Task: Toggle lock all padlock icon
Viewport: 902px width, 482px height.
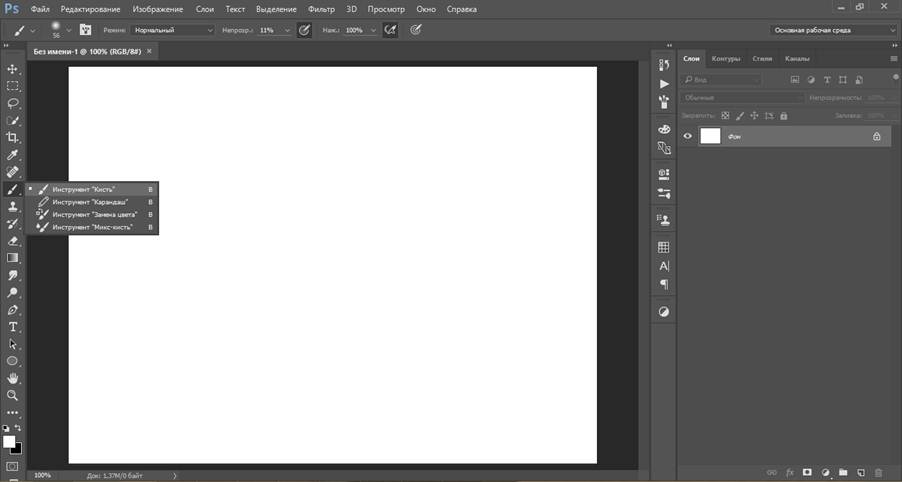Action: pyautogui.click(x=783, y=116)
